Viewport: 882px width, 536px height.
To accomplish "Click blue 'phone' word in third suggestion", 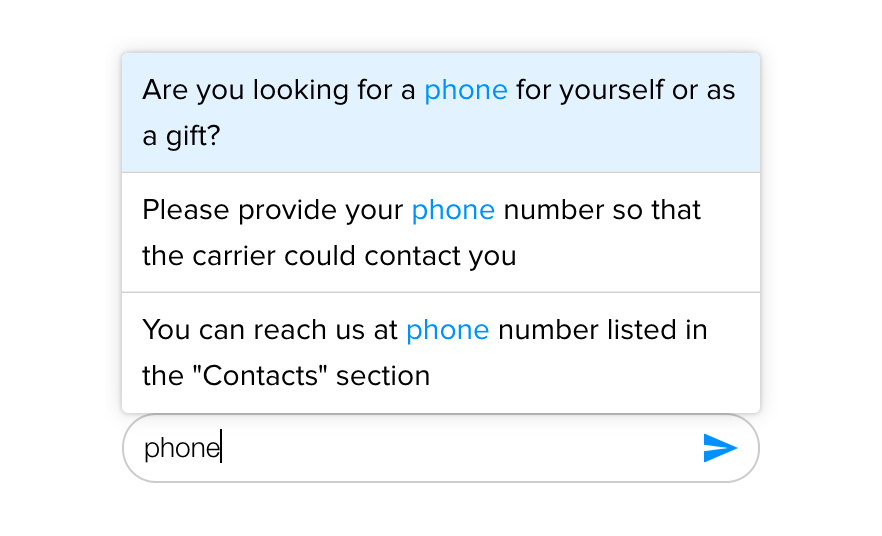I will coord(447,330).
